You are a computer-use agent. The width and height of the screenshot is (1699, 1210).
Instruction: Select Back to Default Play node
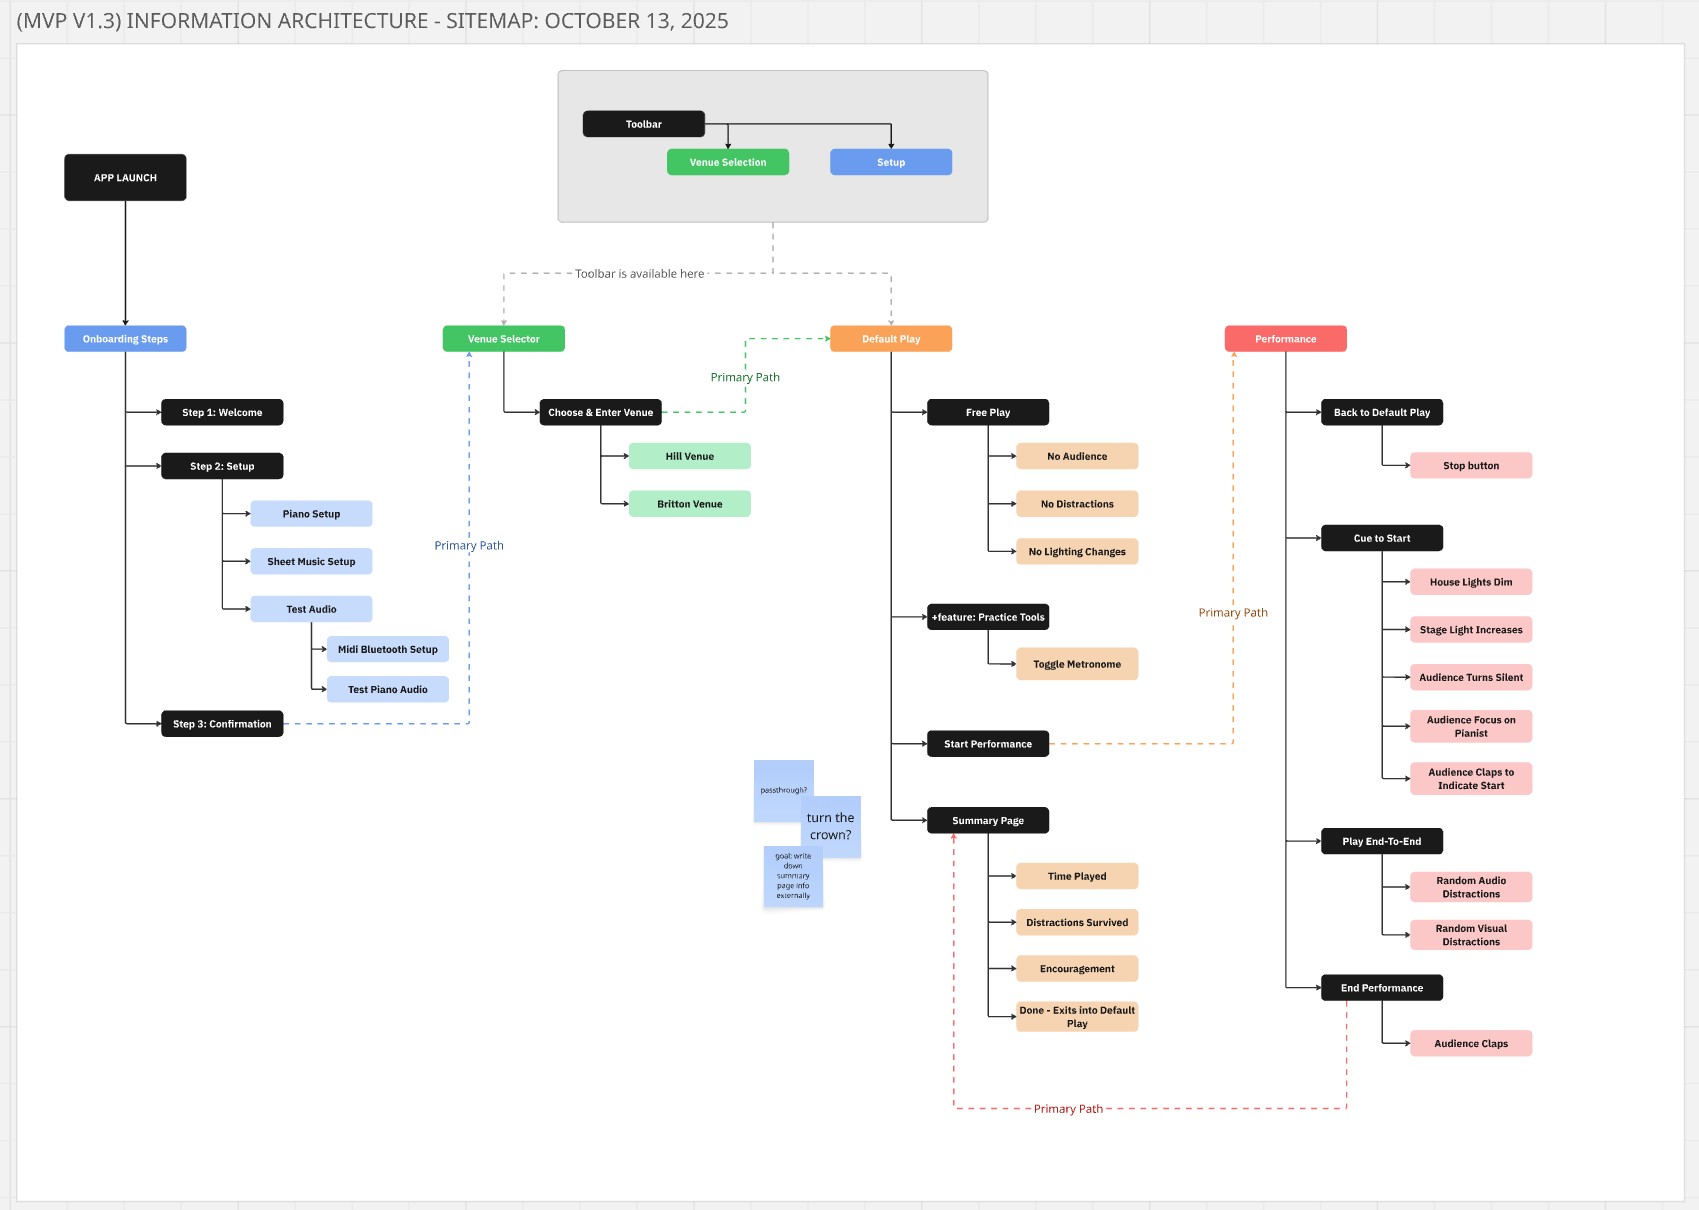point(1382,412)
